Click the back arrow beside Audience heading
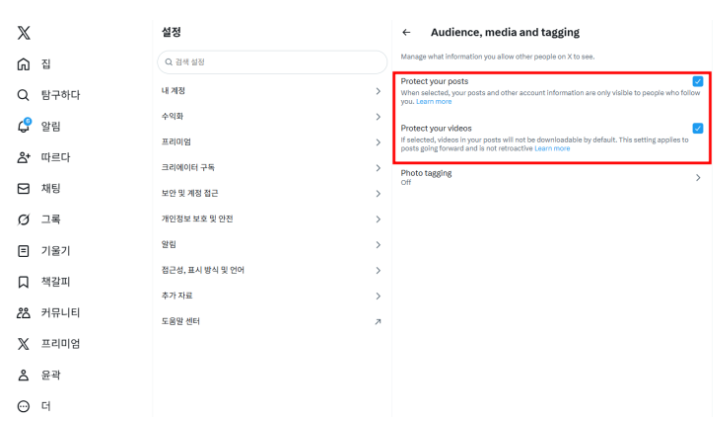Screen dimensions: 721x431 point(406,33)
